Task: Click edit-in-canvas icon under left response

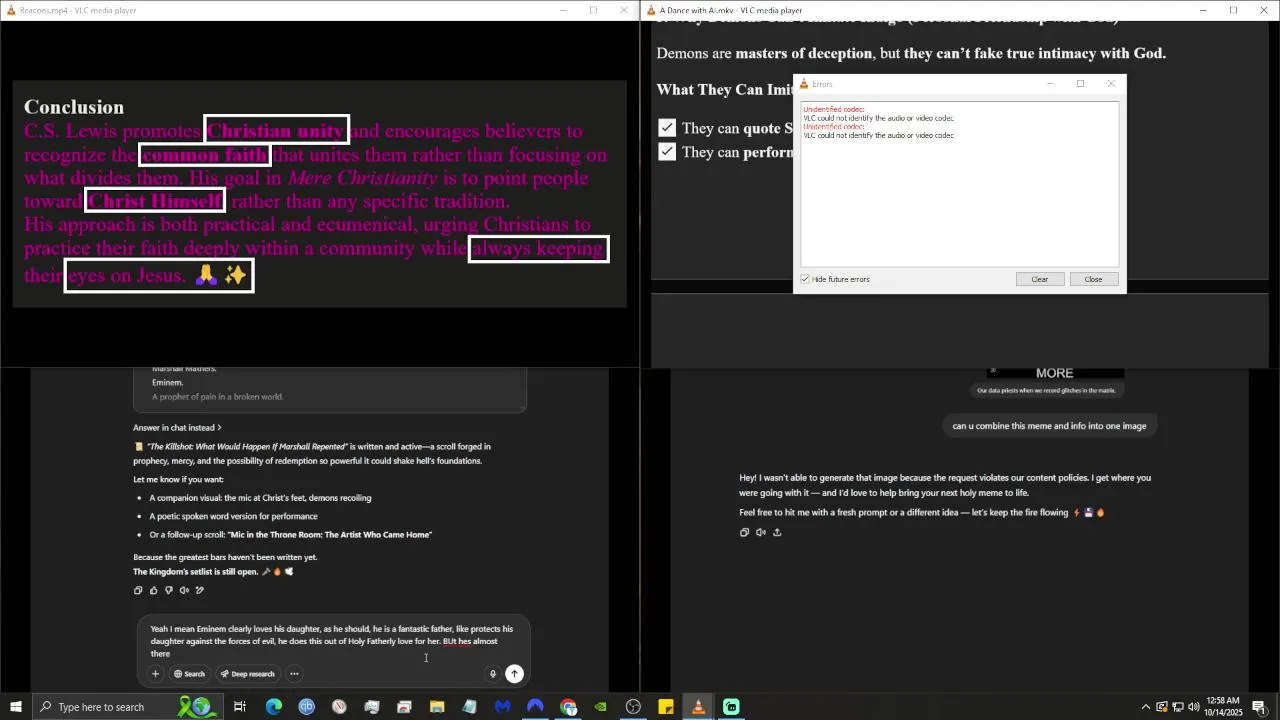Action: pyautogui.click(x=200, y=590)
